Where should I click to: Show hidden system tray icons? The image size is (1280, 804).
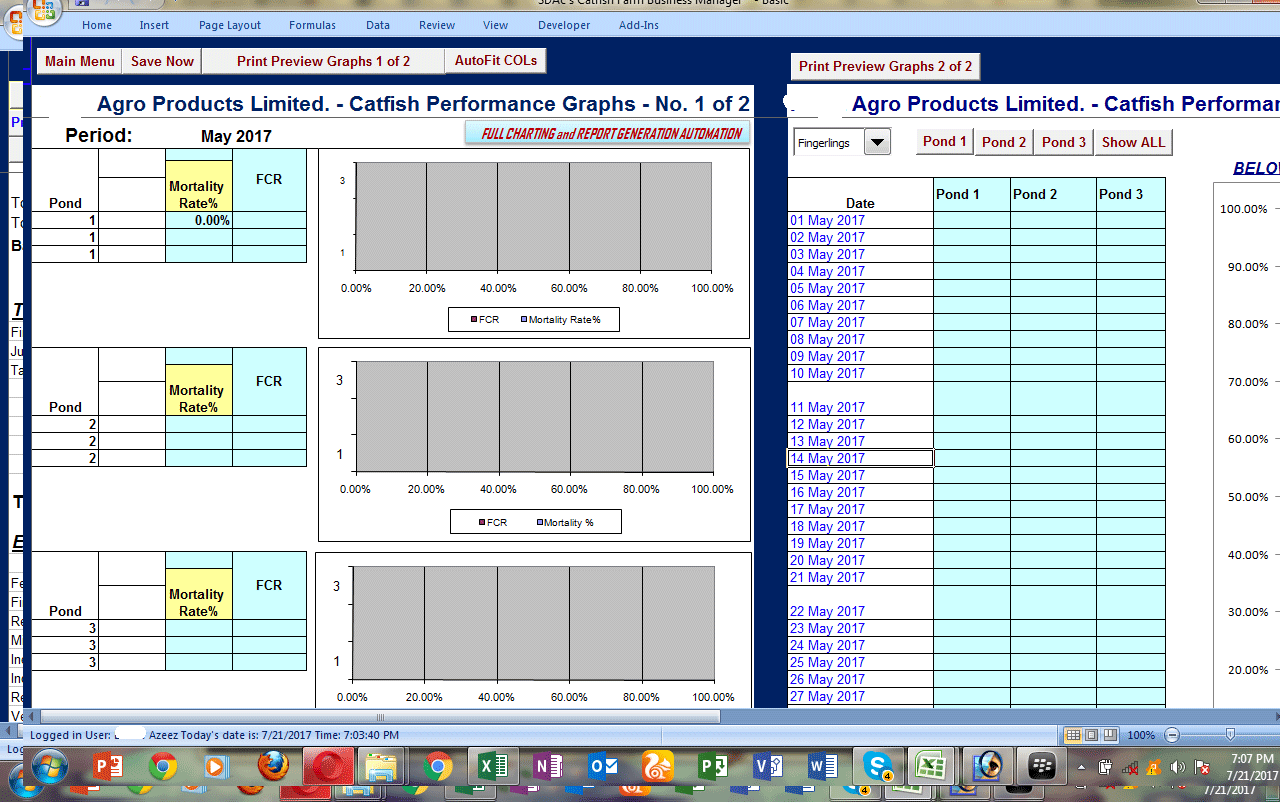point(1082,768)
